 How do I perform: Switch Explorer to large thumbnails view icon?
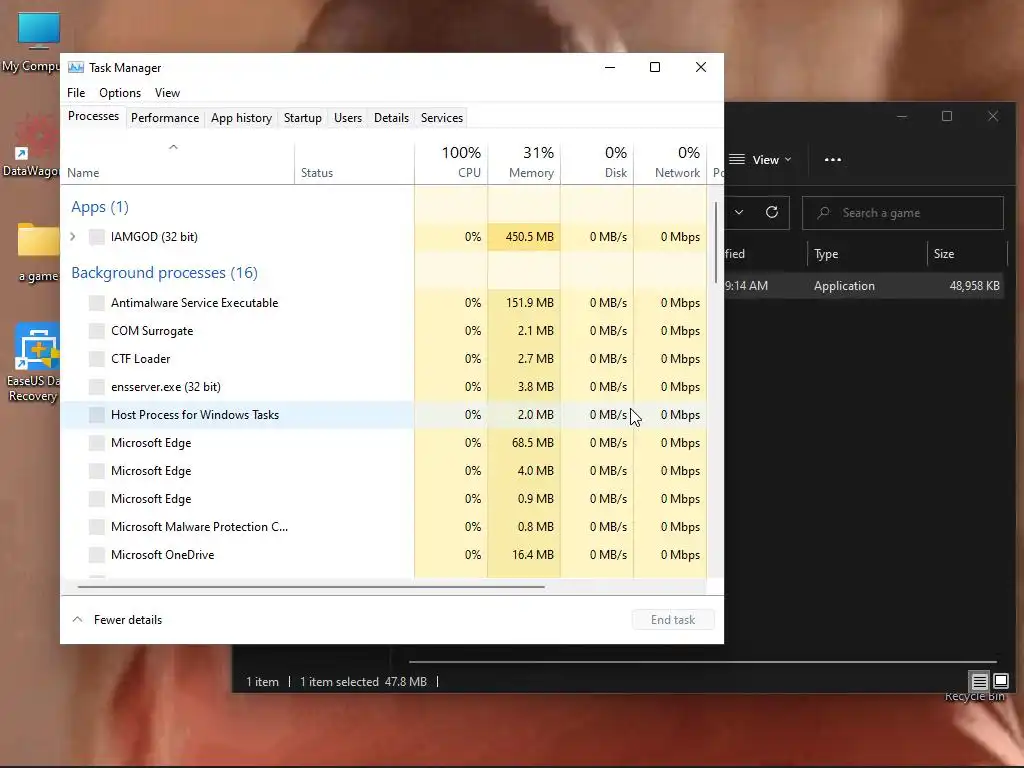coord(1000,681)
